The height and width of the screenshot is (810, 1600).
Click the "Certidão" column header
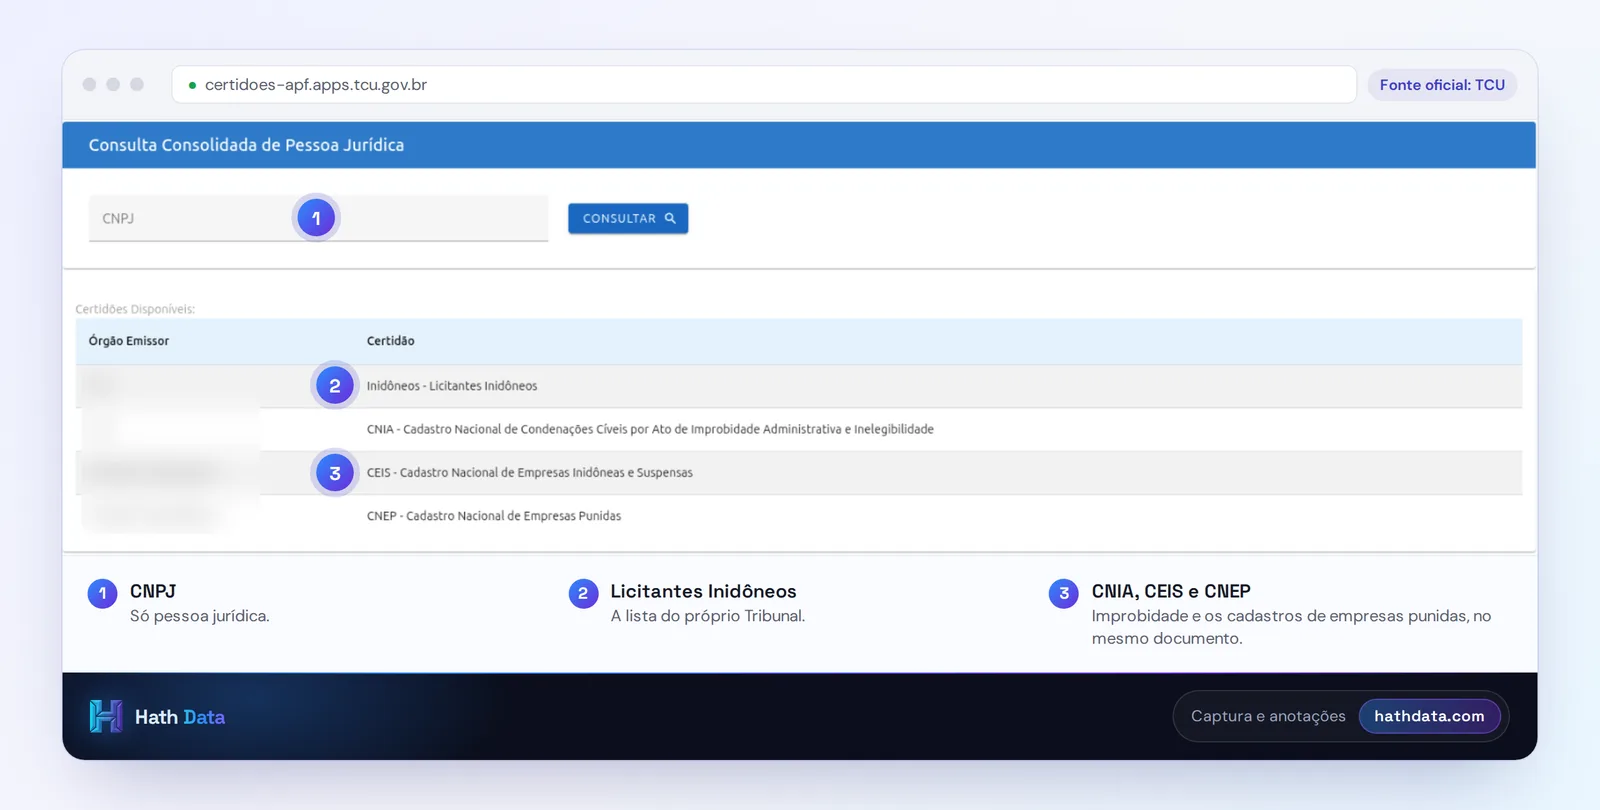pyautogui.click(x=390, y=341)
